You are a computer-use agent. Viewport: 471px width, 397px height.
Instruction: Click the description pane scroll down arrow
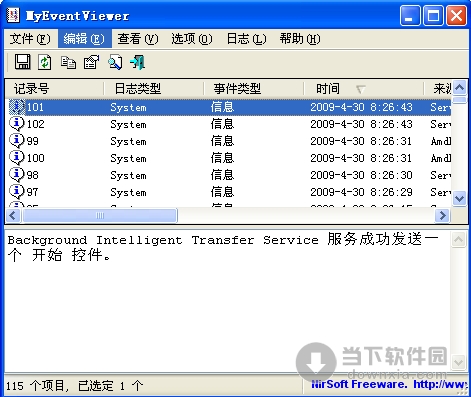(x=459, y=362)
